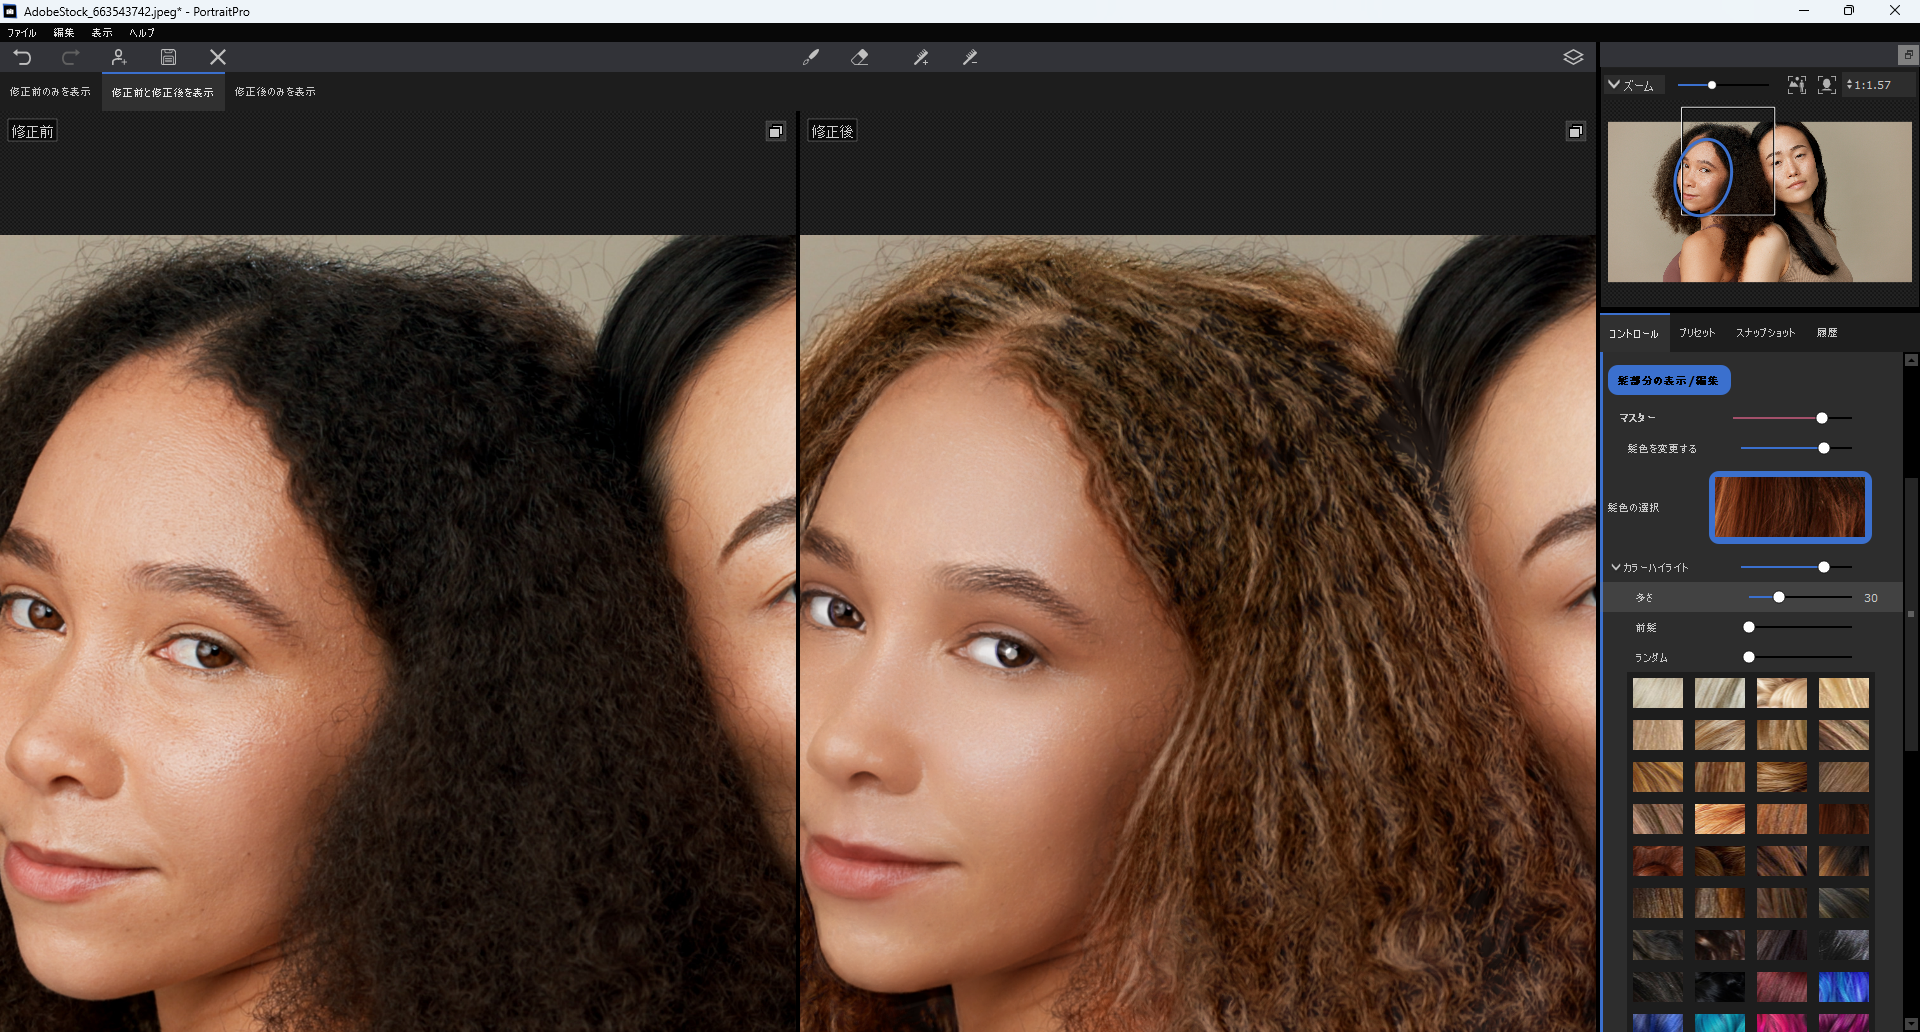Image resolution: width=1920 pixels, height=1032 pixels.
Task: Select the hair brush plus tool
Action: pos(921,58)
